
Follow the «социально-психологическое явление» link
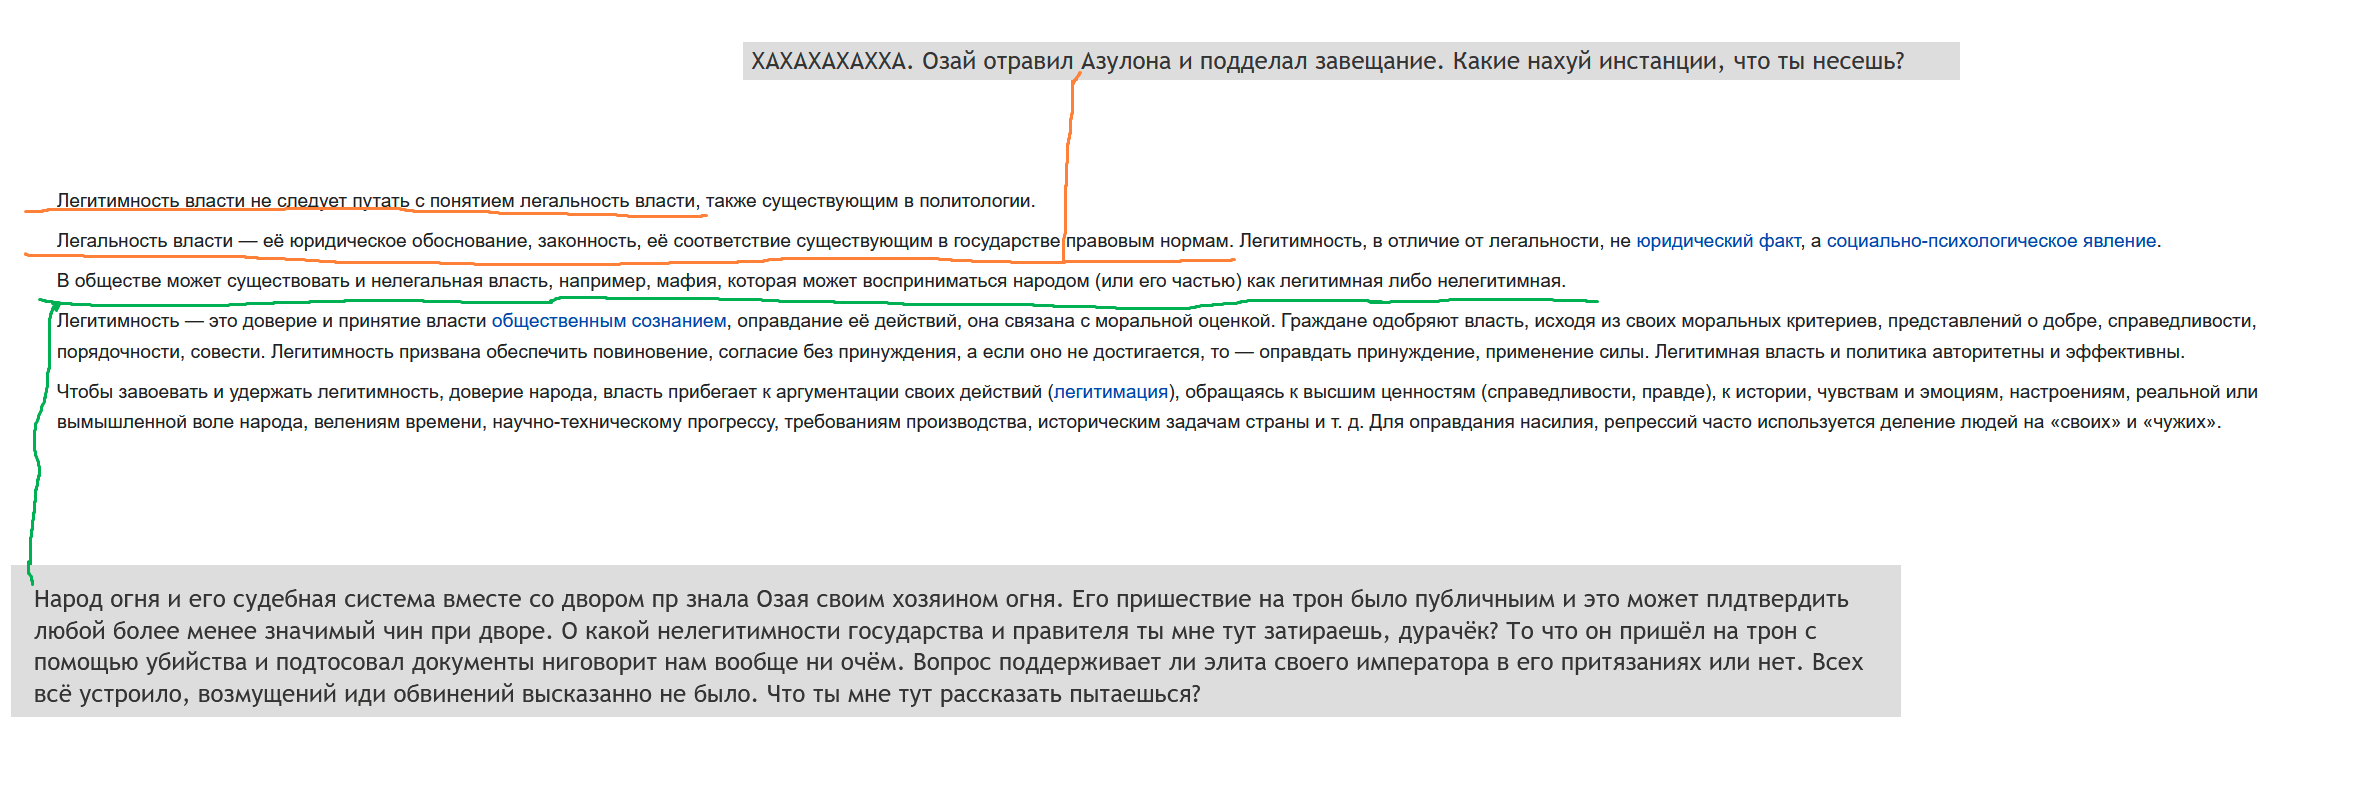pyautogui.click(x=1991, y=241)
